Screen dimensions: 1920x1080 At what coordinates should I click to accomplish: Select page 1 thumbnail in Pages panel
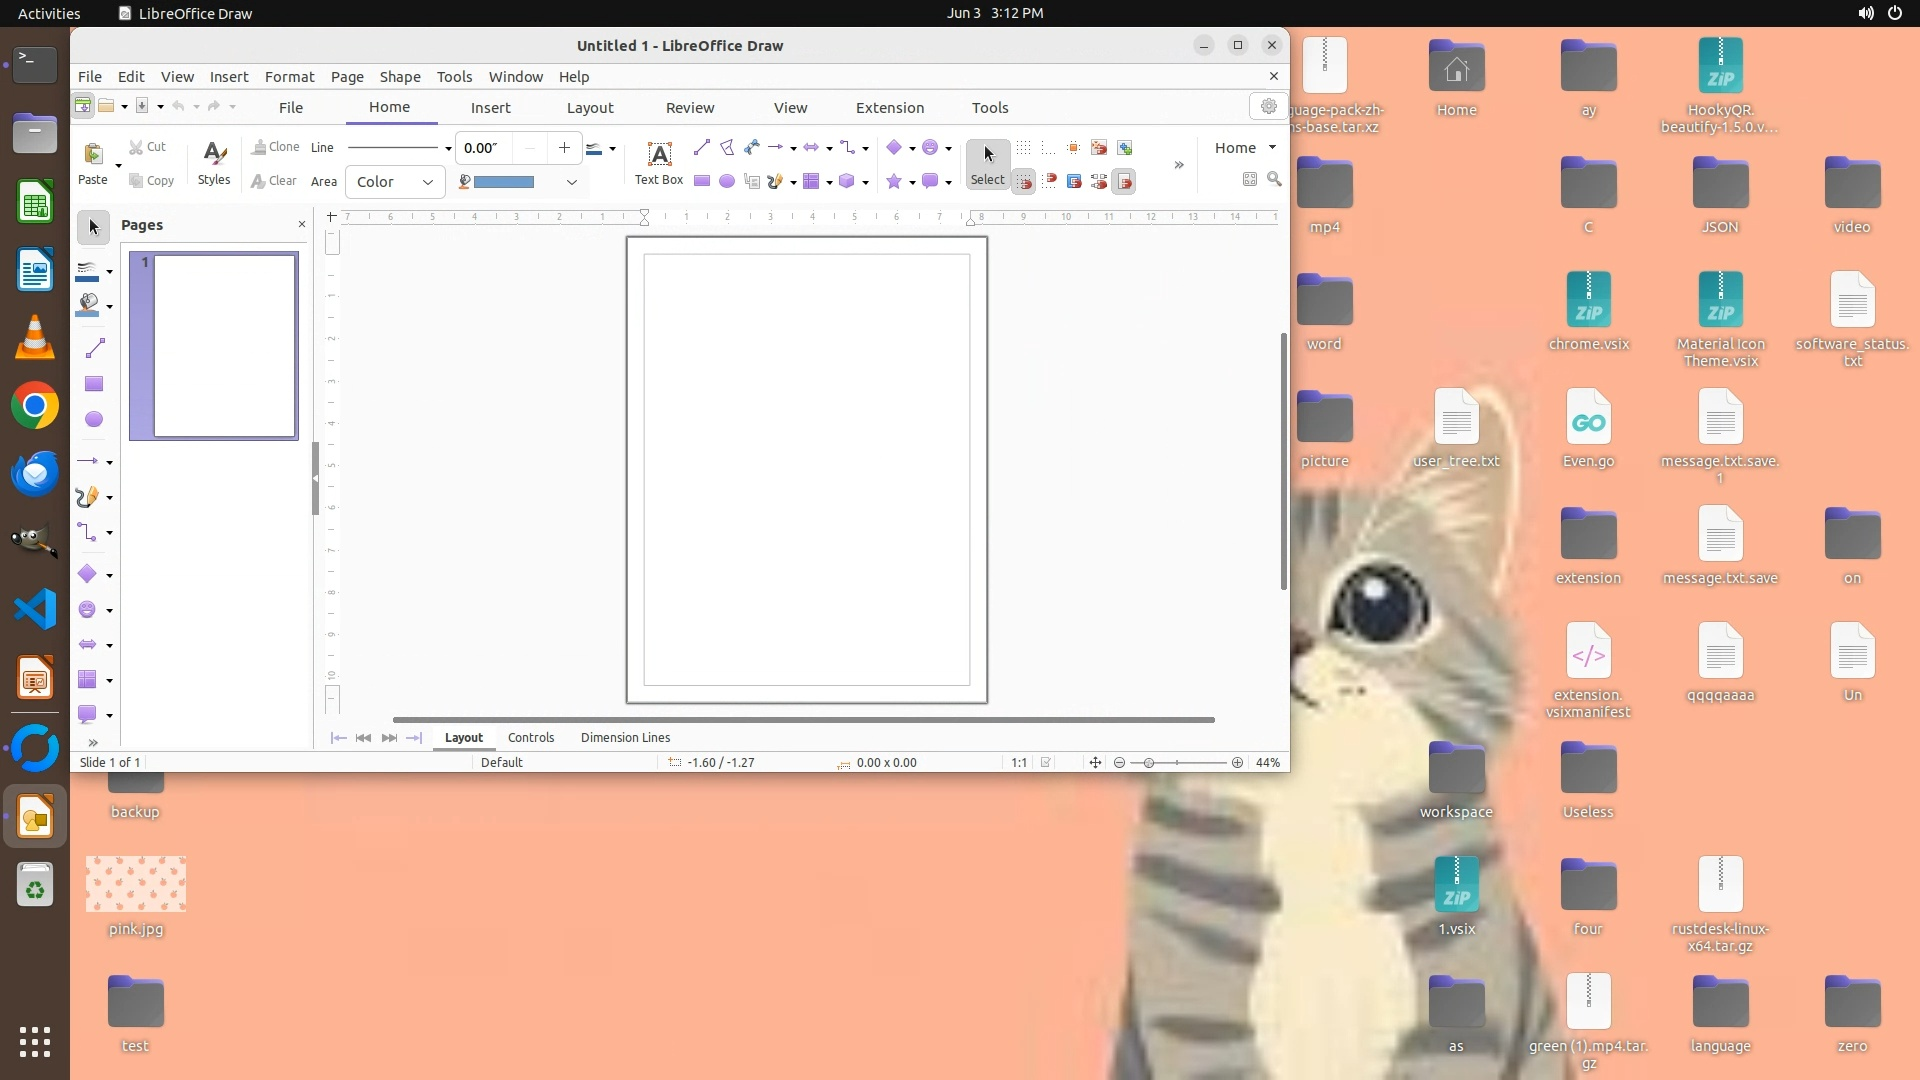(x=224, y=346)
